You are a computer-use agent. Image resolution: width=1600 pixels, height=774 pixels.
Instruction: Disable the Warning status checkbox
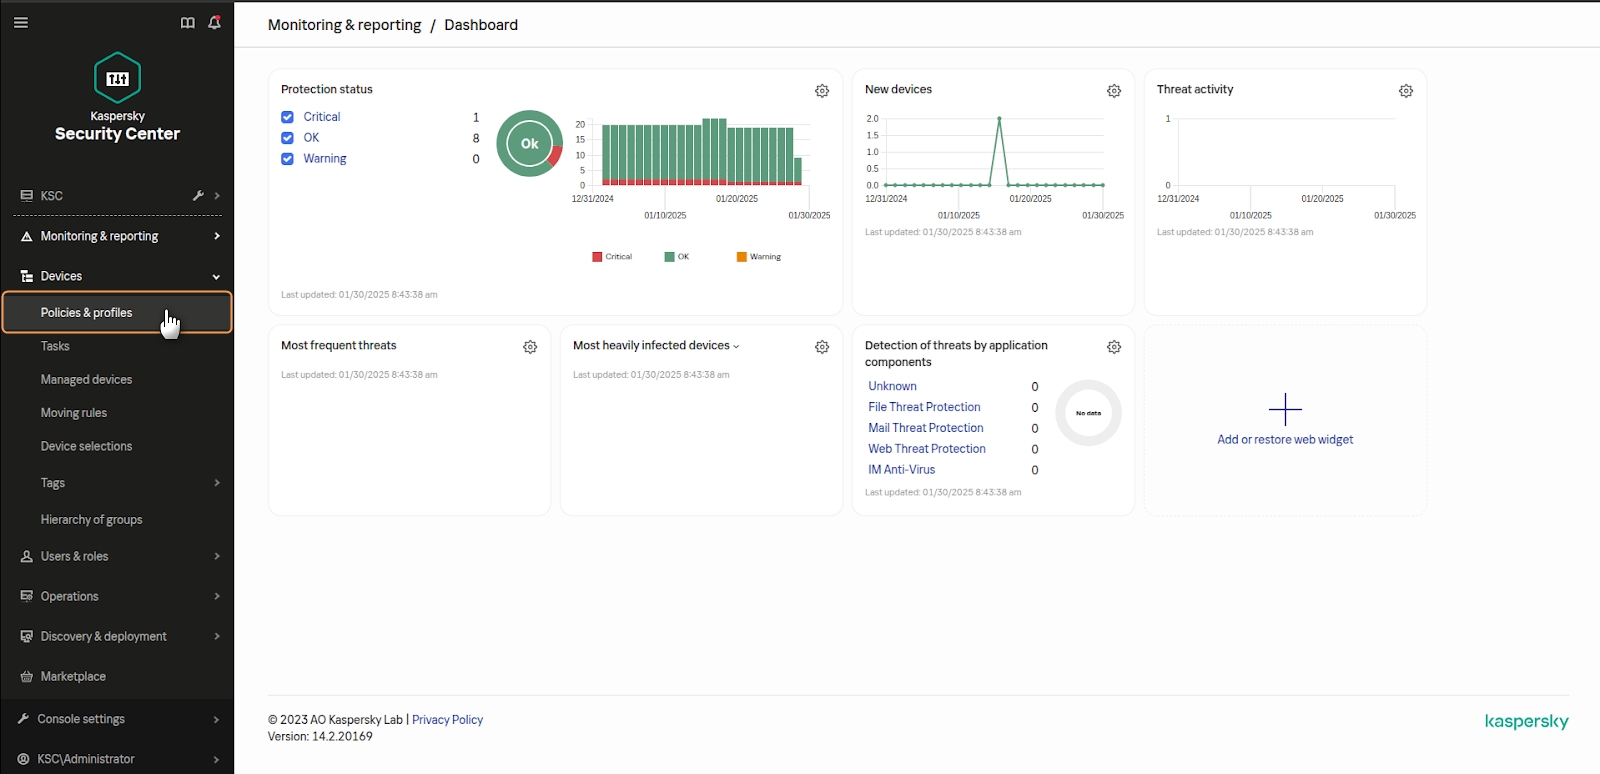(x=288, y=159)
